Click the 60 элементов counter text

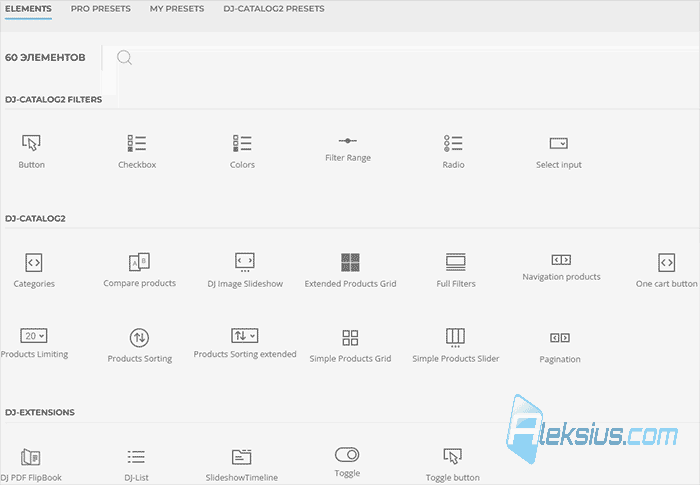point(45,58)
